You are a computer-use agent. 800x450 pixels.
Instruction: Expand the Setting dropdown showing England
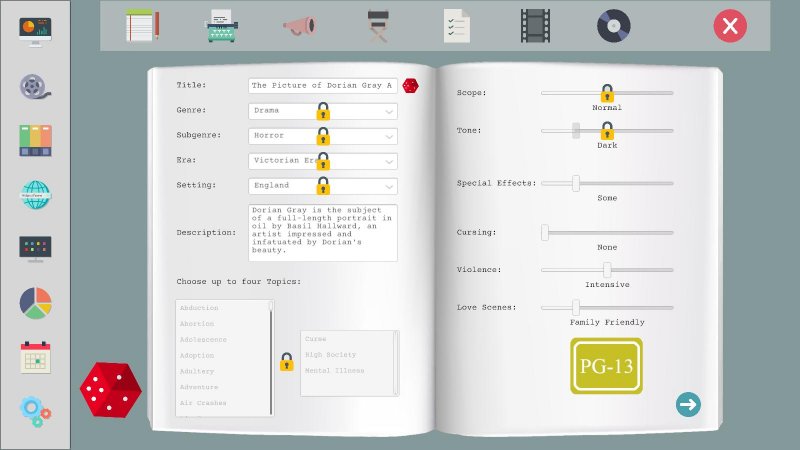[x=322, y=186]
